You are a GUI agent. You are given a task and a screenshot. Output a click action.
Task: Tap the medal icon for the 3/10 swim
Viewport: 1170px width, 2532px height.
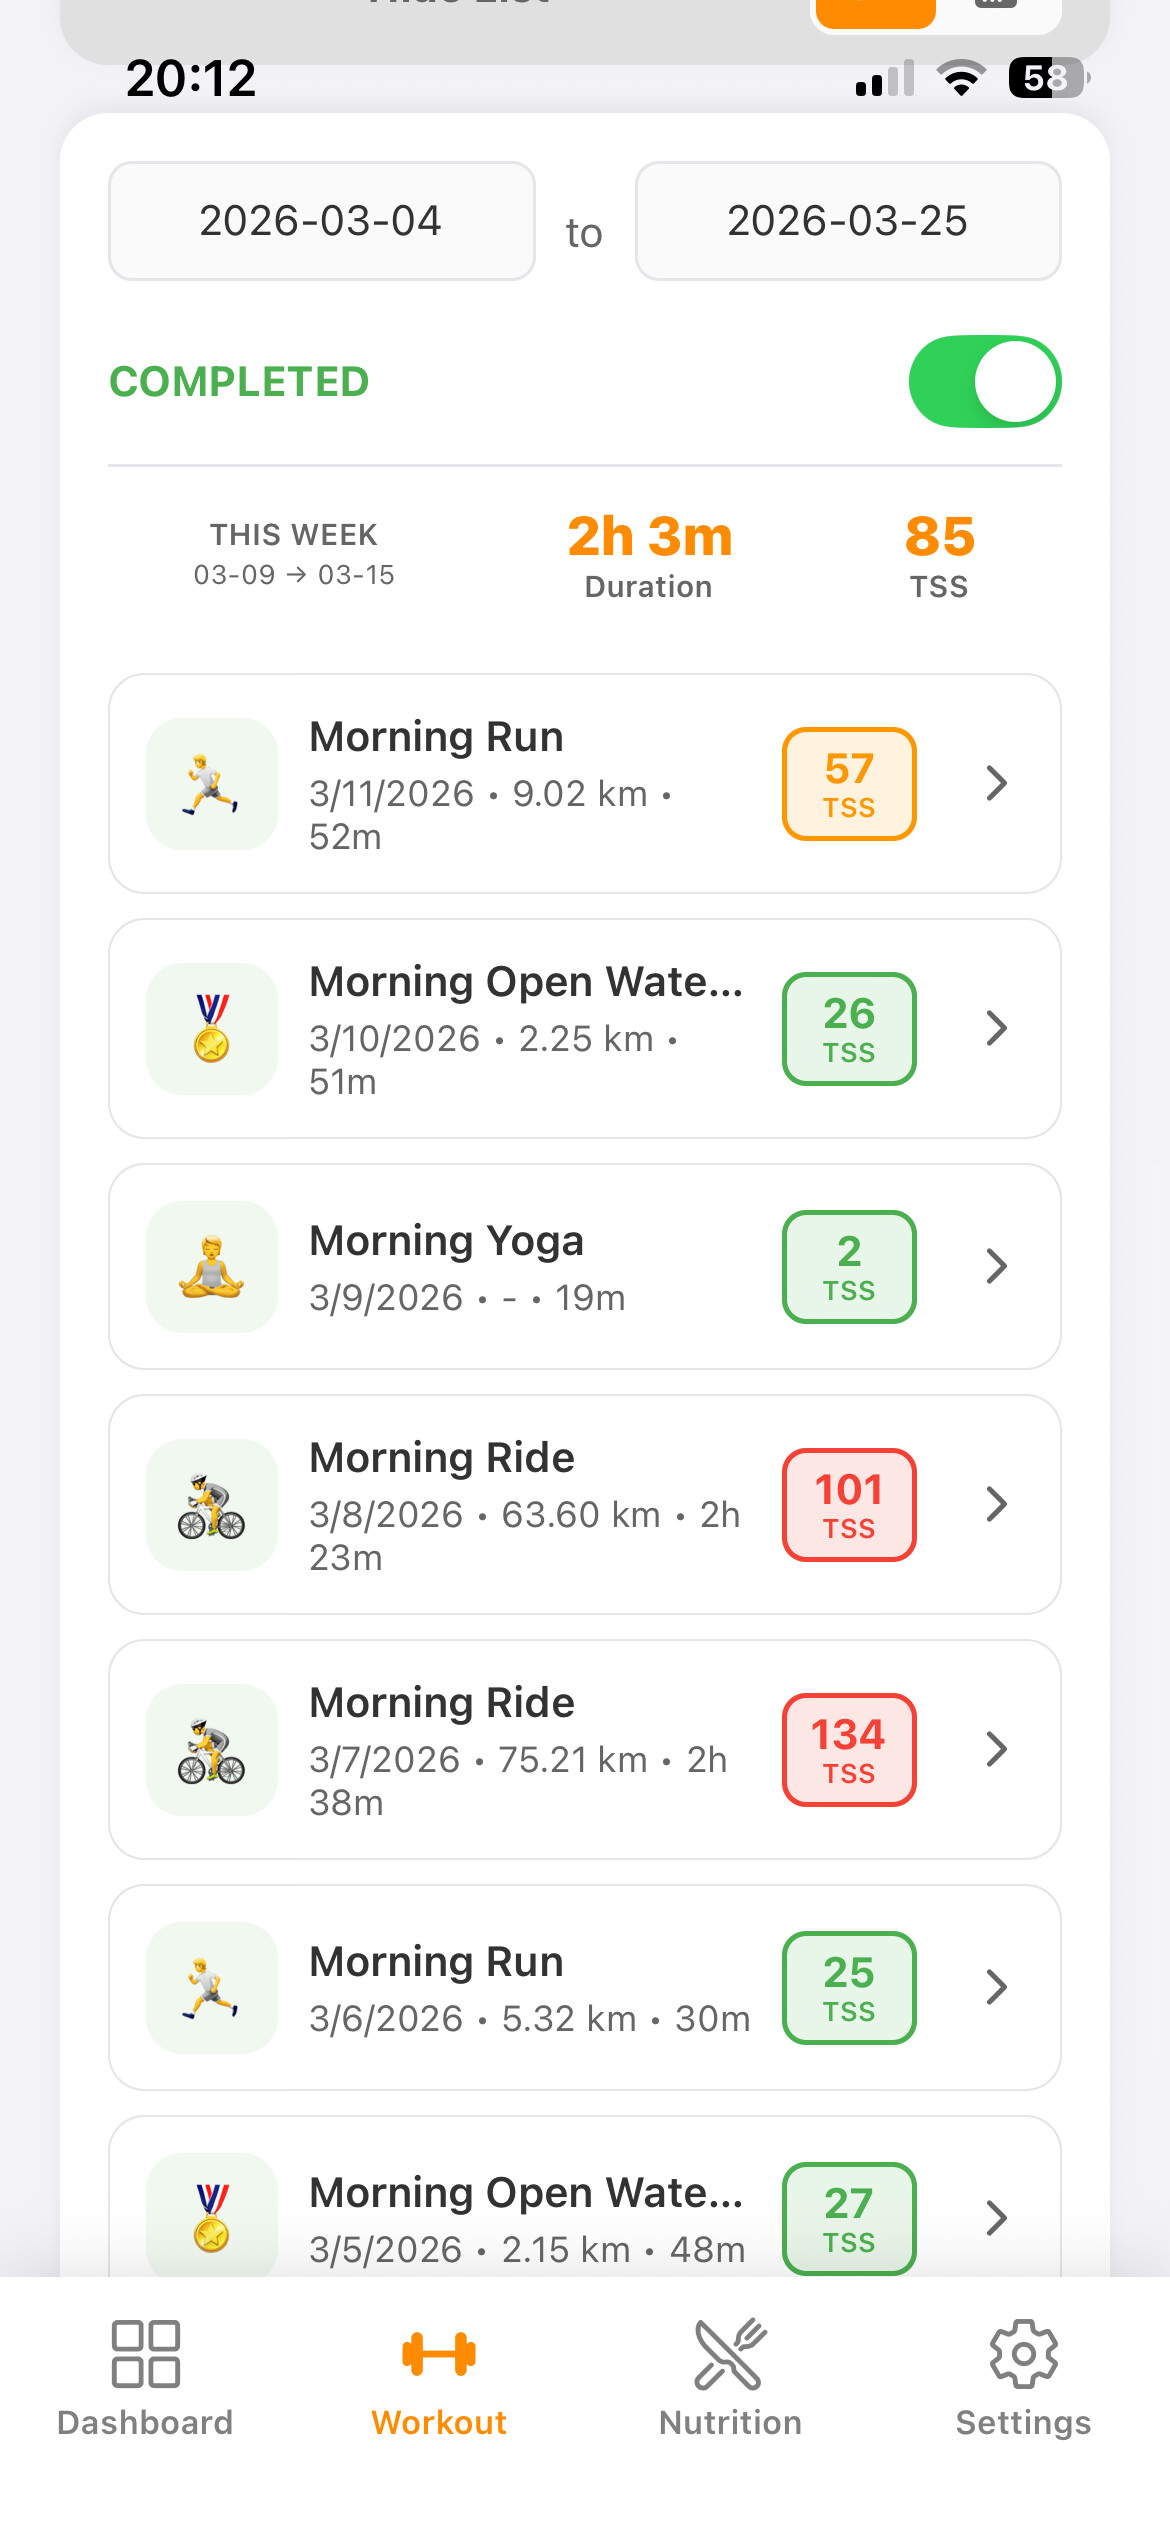tap(212, 1029)
